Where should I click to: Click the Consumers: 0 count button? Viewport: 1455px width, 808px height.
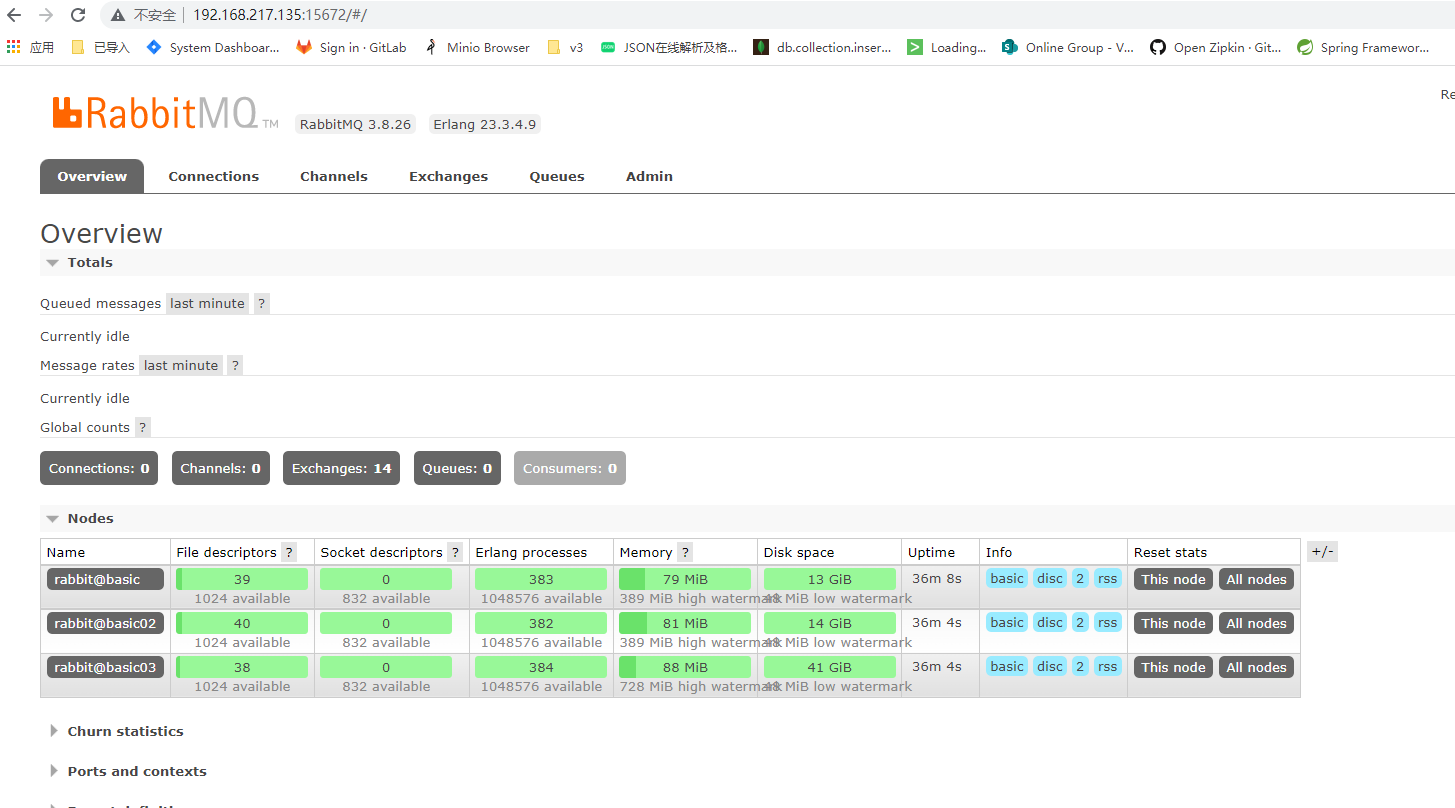(x=570, y=468)
